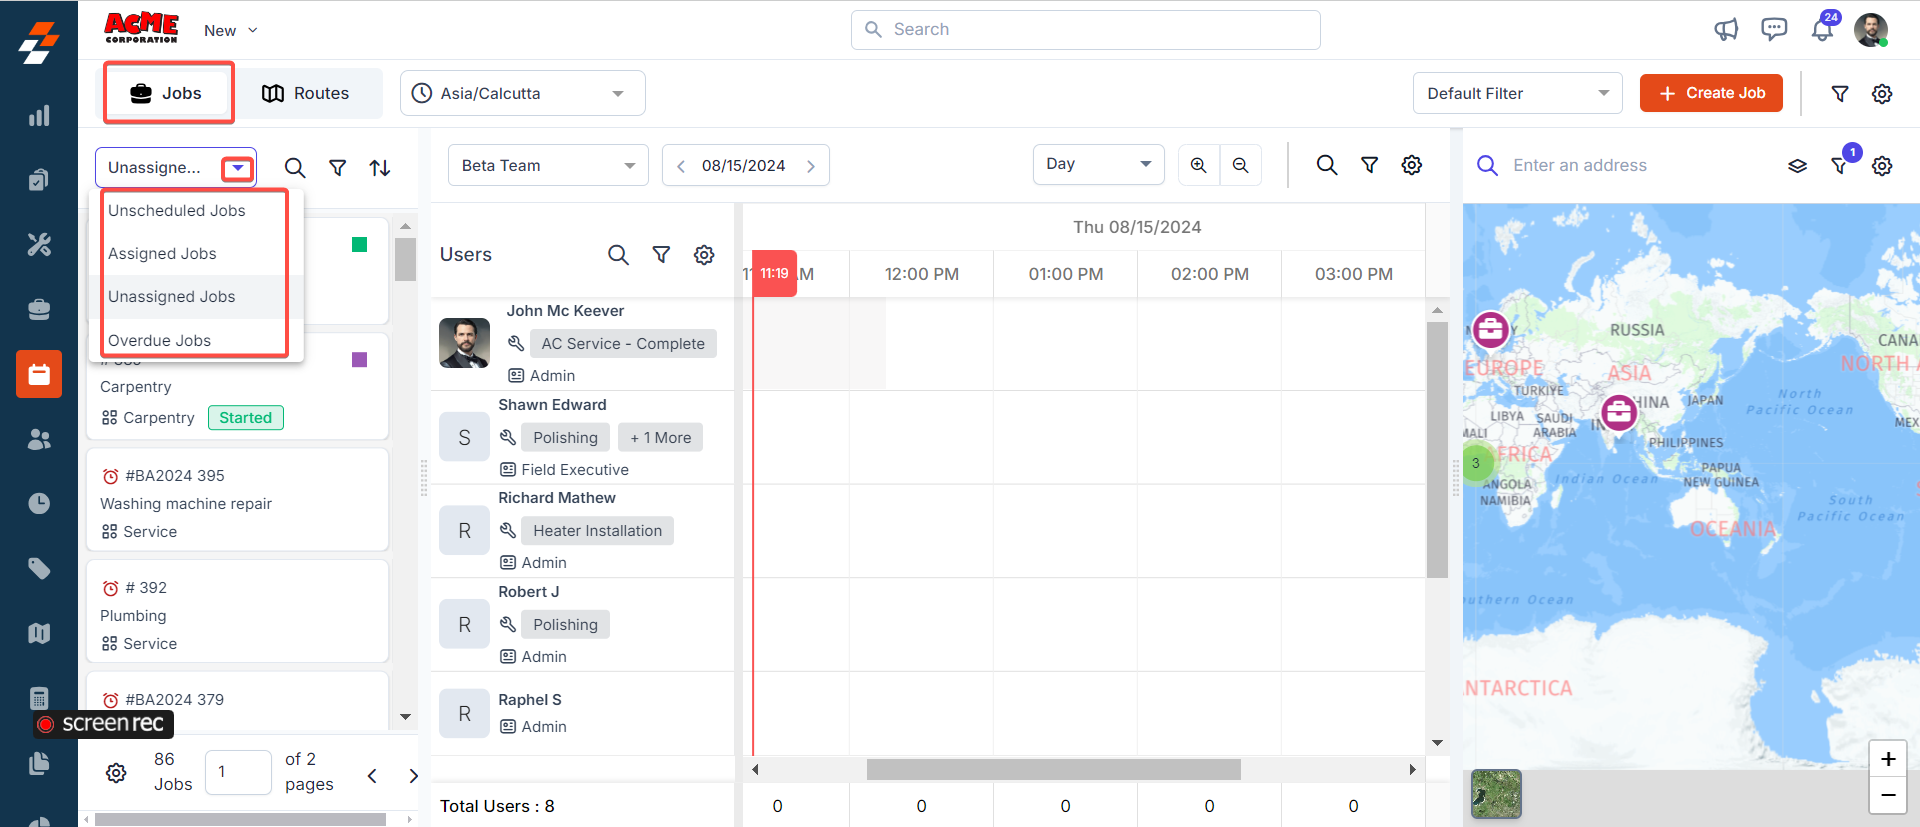This screenshot has width=1920, height=827.
Task: Open map settings gear
Action: click(1882, 166)
